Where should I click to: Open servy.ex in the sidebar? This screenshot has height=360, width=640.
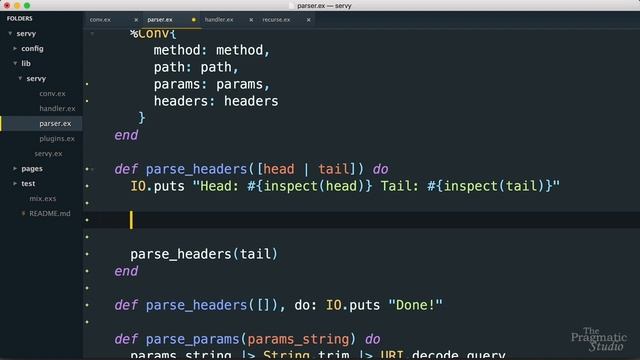click(48, 154)
